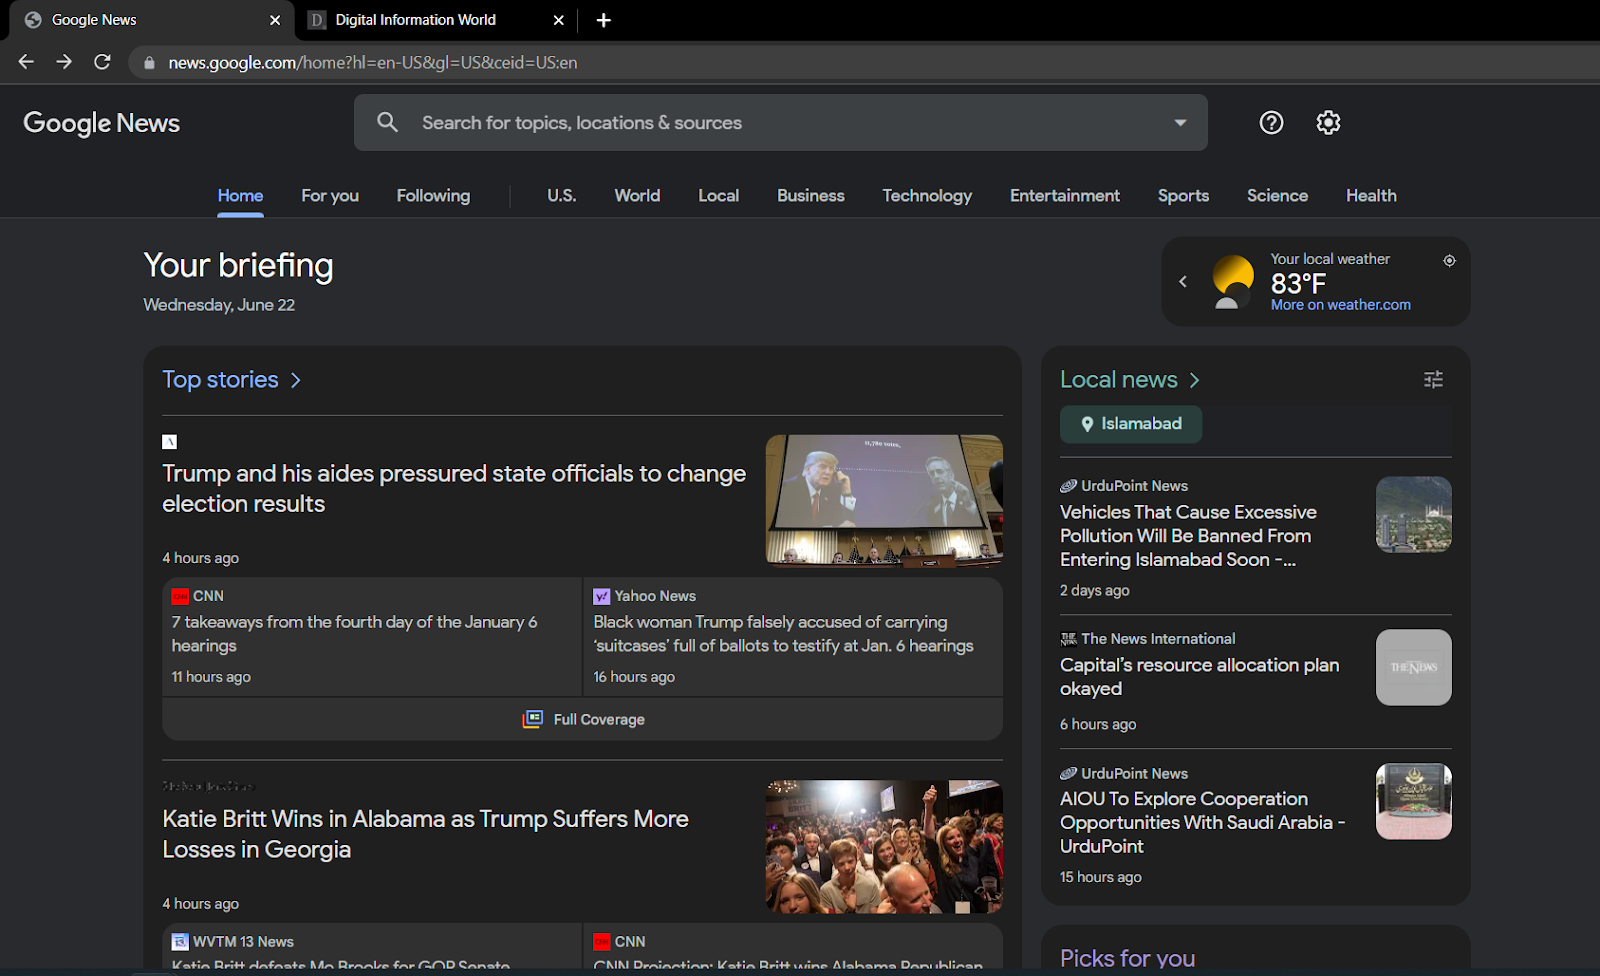Open the Sports section

click(1183, 196)
